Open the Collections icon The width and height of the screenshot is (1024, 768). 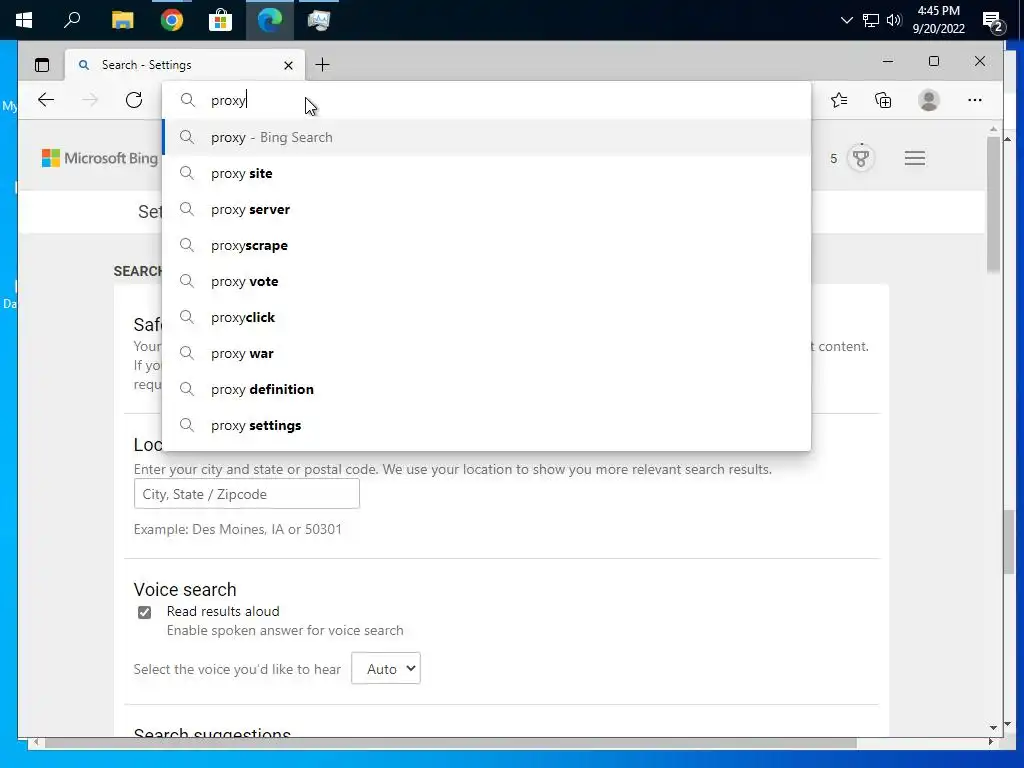coord(883,100)
